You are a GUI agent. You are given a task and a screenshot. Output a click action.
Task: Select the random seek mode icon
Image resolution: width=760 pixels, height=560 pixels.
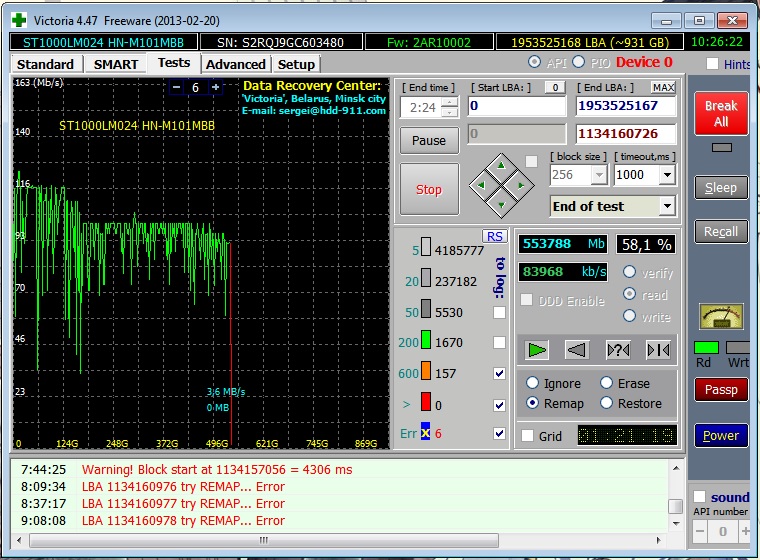click(618, 349)
